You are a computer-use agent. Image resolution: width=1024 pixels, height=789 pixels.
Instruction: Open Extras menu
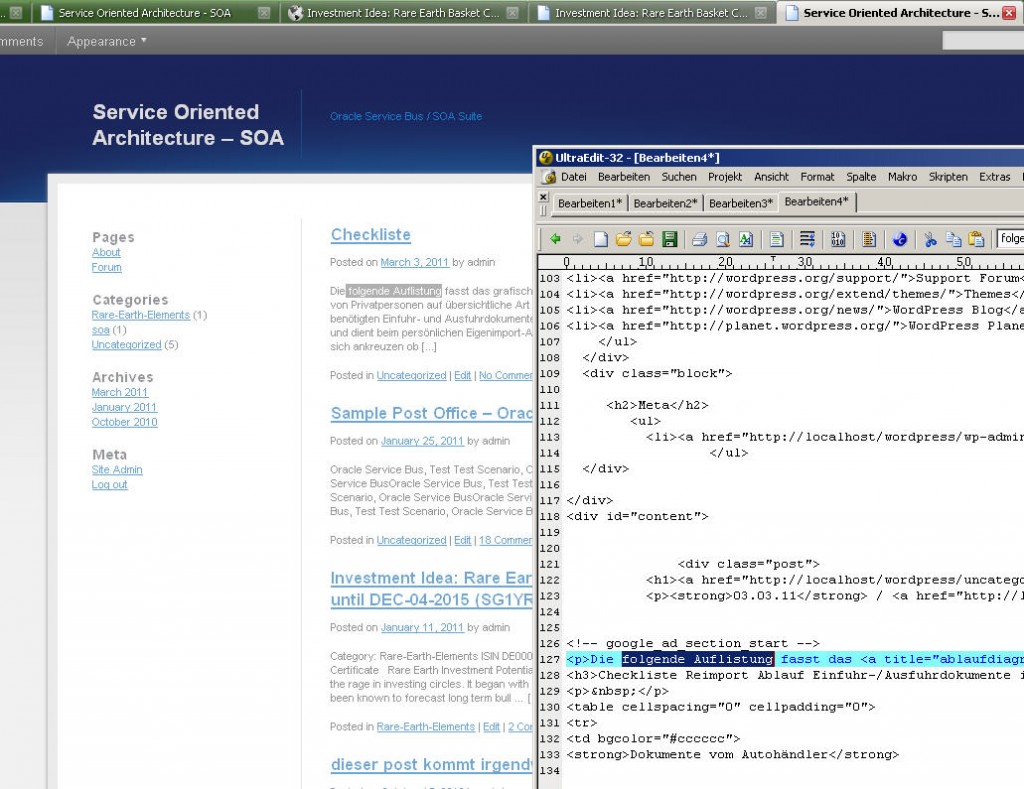click(x=994, y=177)
